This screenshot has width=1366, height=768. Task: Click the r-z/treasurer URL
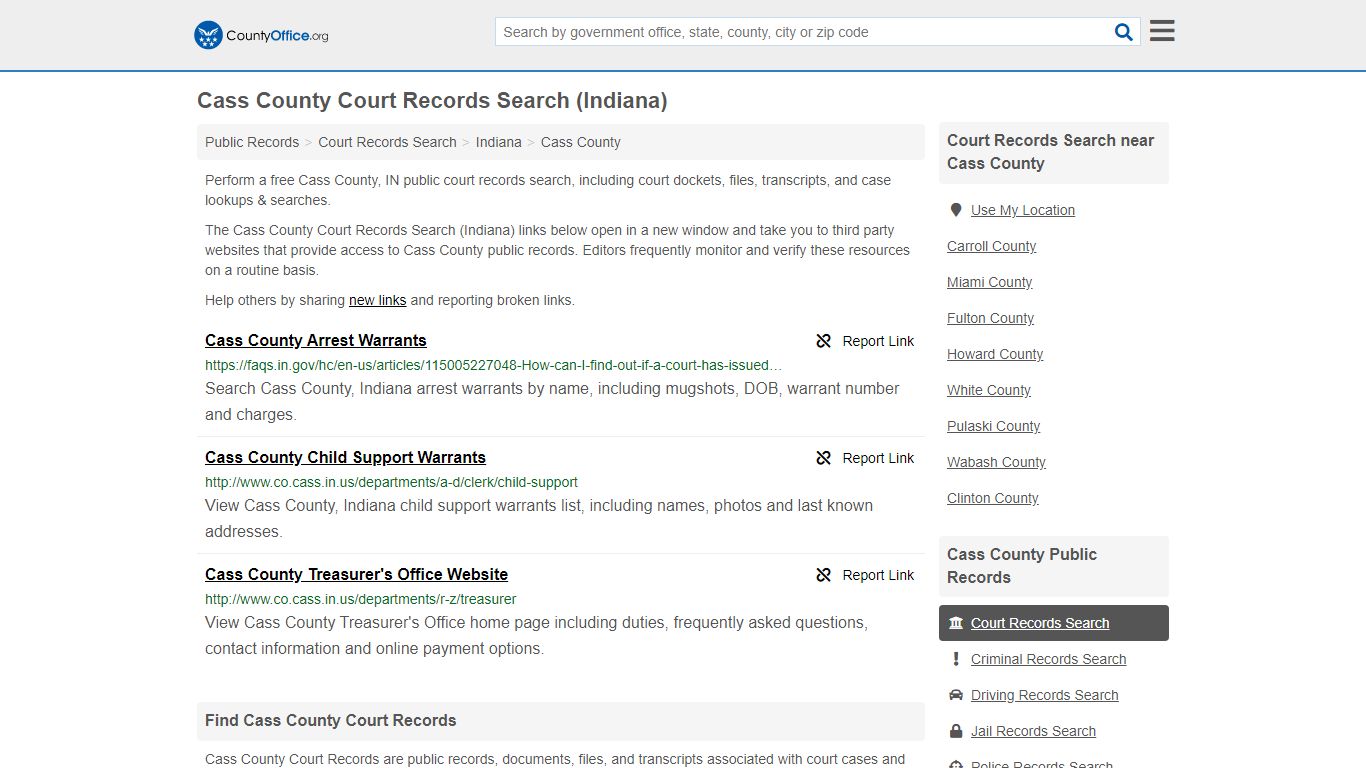pyautogui.click(x=360, y=599)
